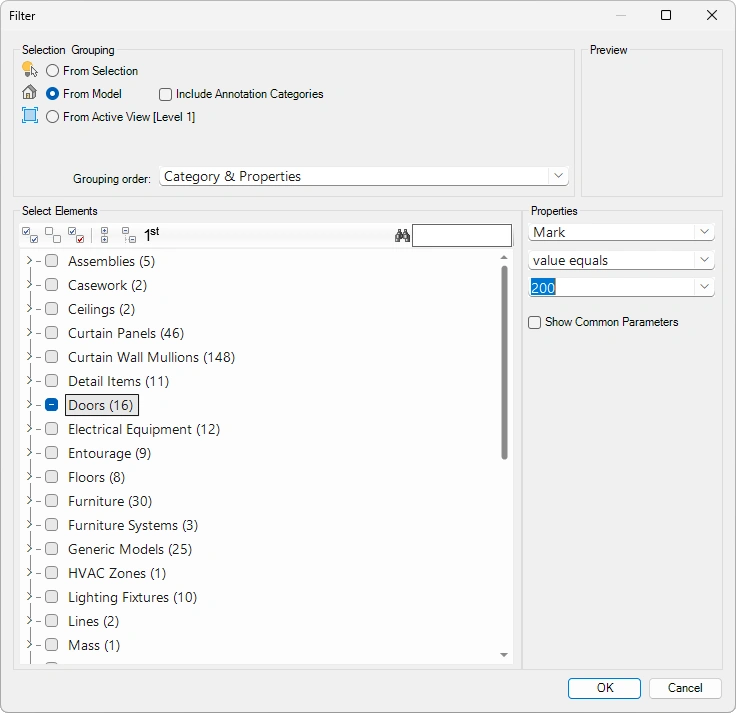Click the scroll up arrow of list
Image resolution: width=736 pixels, height=713 pixels.
(x=504, y=257)
